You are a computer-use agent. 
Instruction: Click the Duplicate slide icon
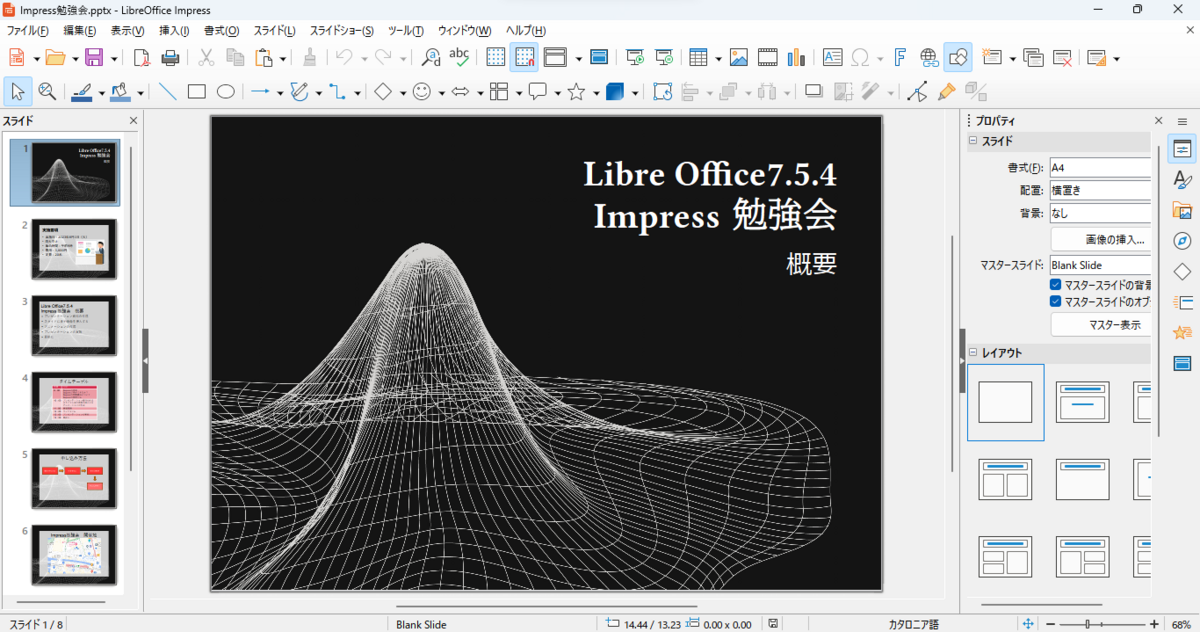(1033, 57)
